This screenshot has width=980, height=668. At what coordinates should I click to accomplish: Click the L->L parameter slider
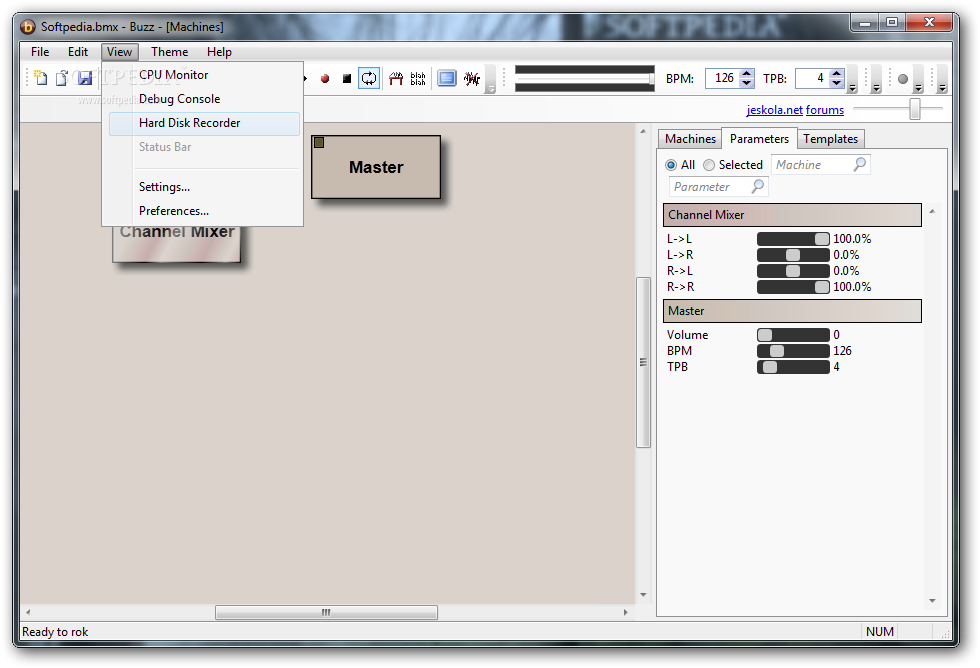click(793, 239)
